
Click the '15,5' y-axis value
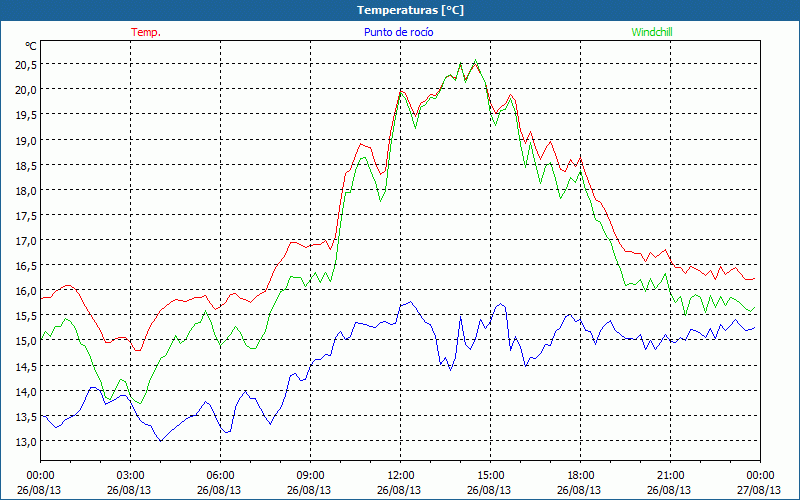click(x=27, y=316)
